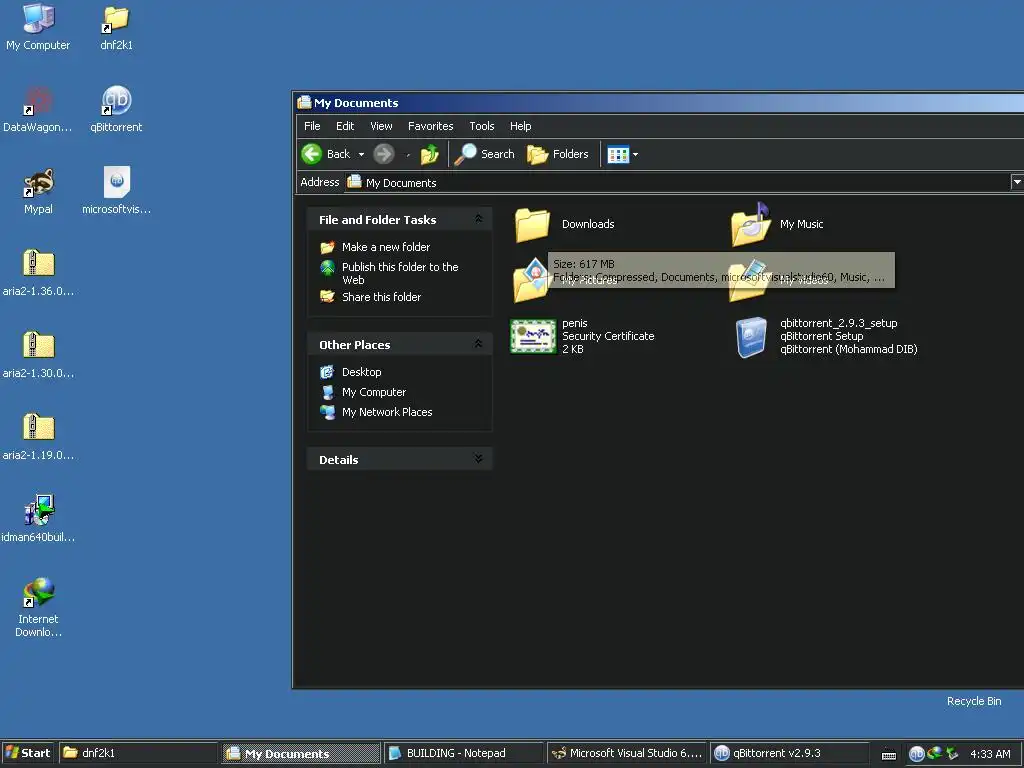Click the My Documents window title bar icon
The image size is (1024, 768).
304,102
